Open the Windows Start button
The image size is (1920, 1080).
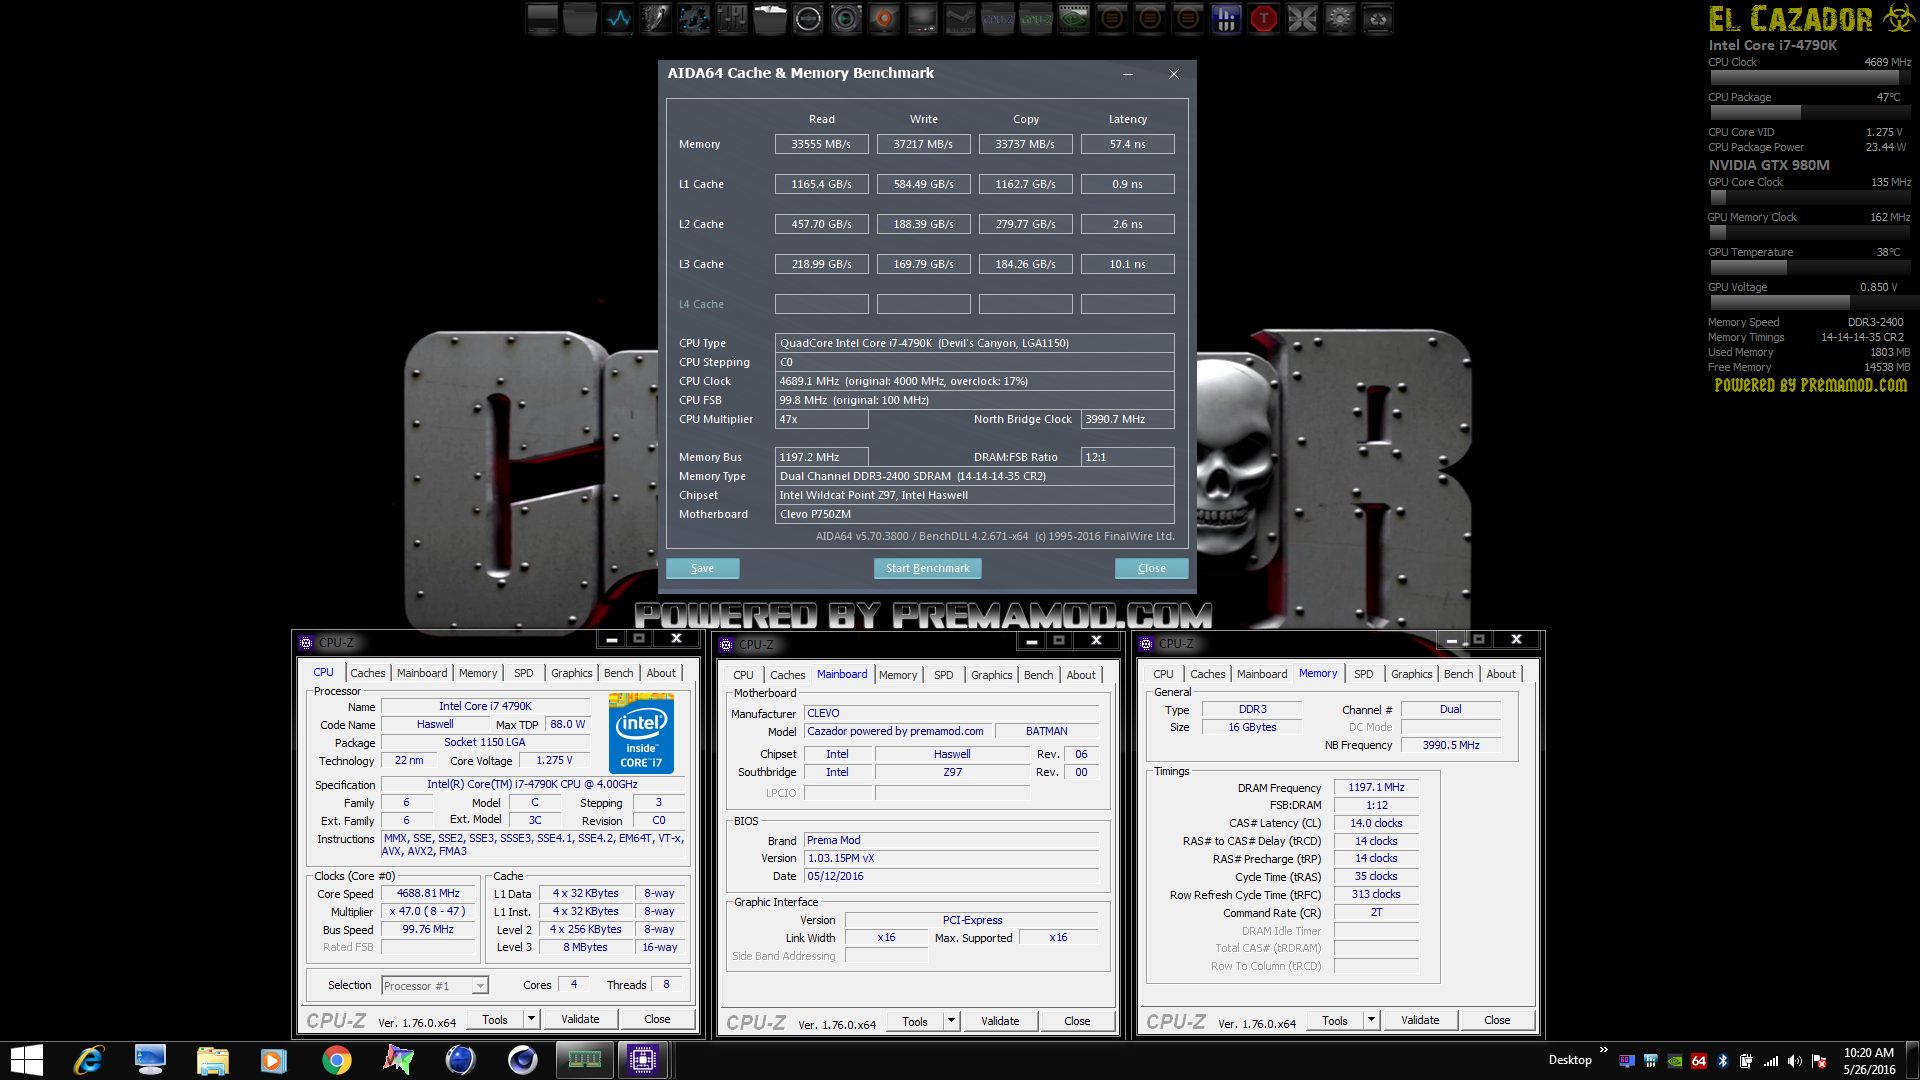[26, 1060]
